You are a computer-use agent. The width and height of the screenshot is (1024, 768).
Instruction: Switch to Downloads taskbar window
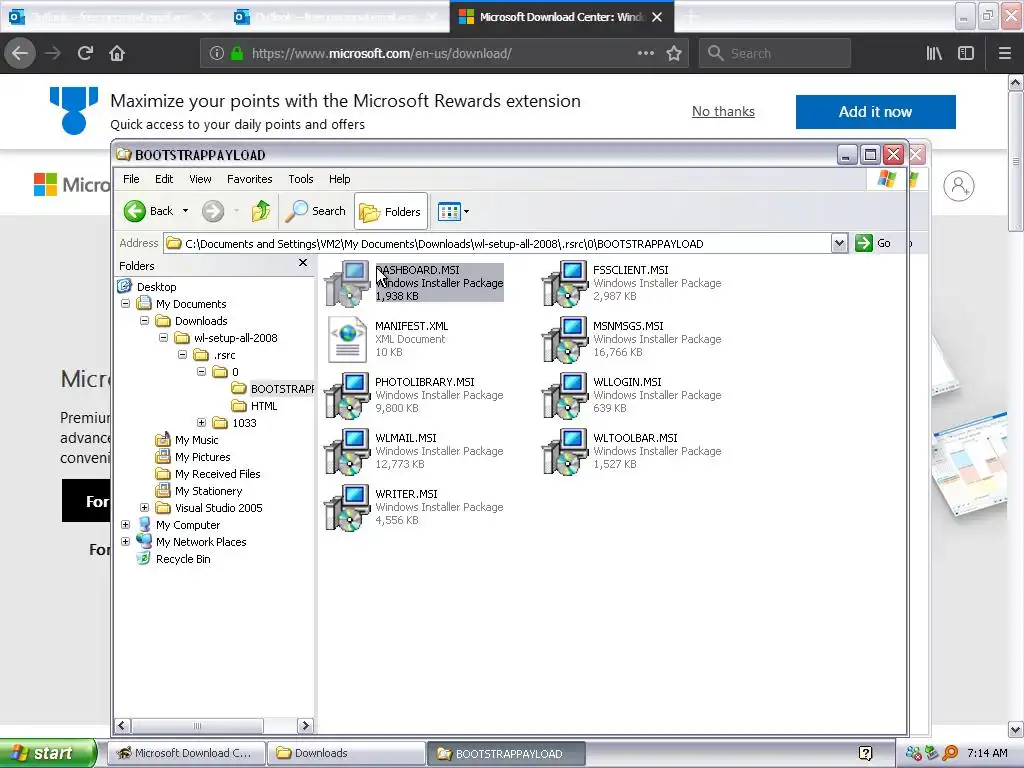click(346, 753)
